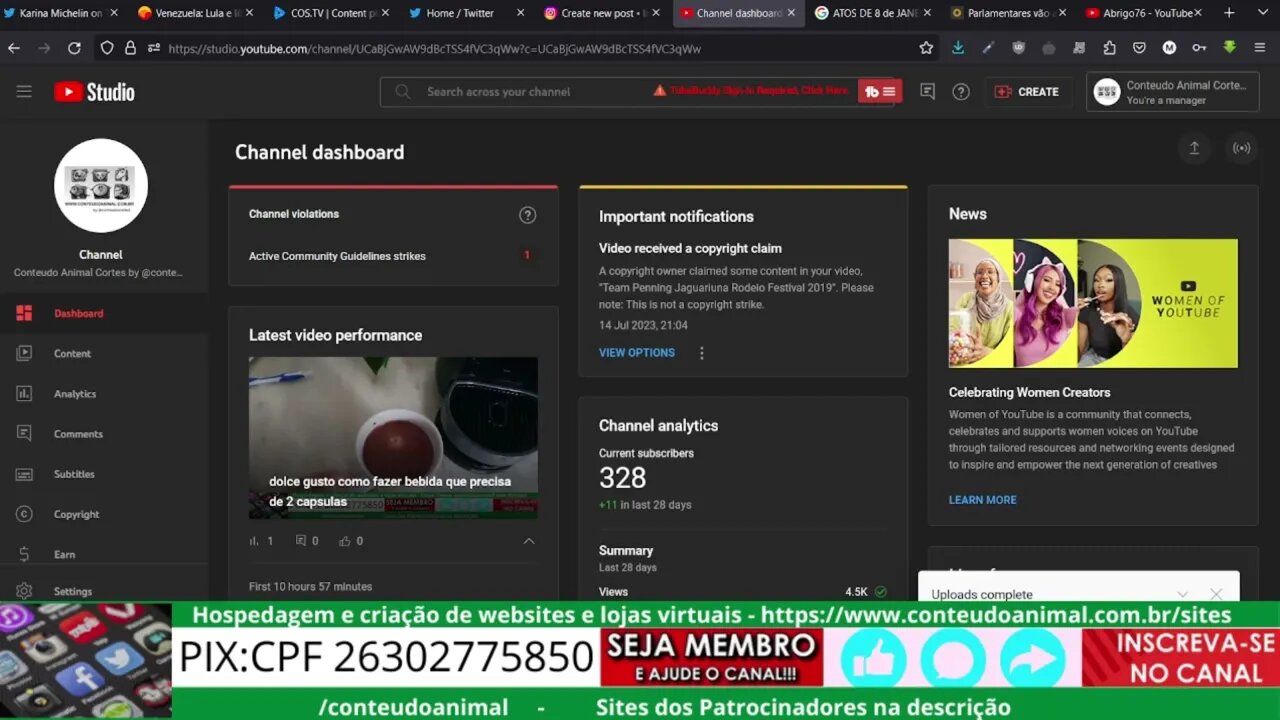Open the help question mark icon
This screenshot has width=1280, height=720.
[961, 92]
